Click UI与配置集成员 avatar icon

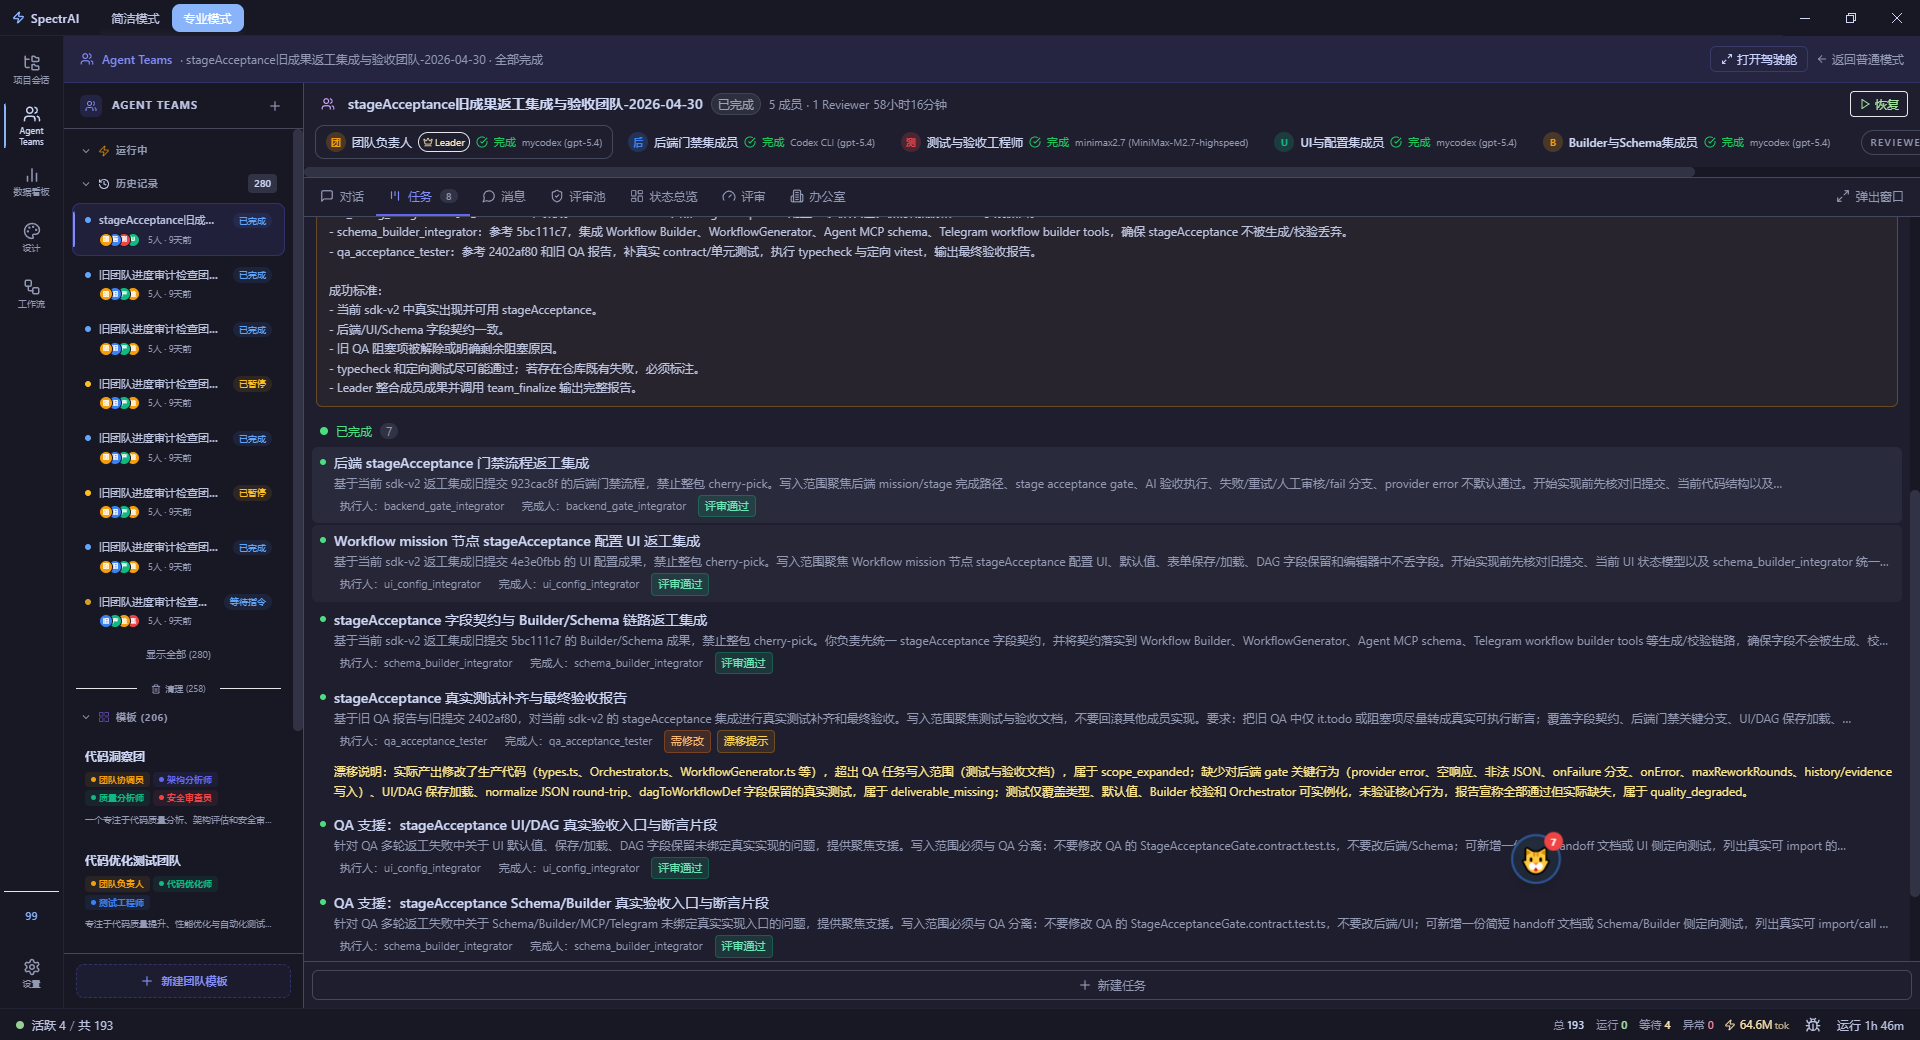(1284, 142)
